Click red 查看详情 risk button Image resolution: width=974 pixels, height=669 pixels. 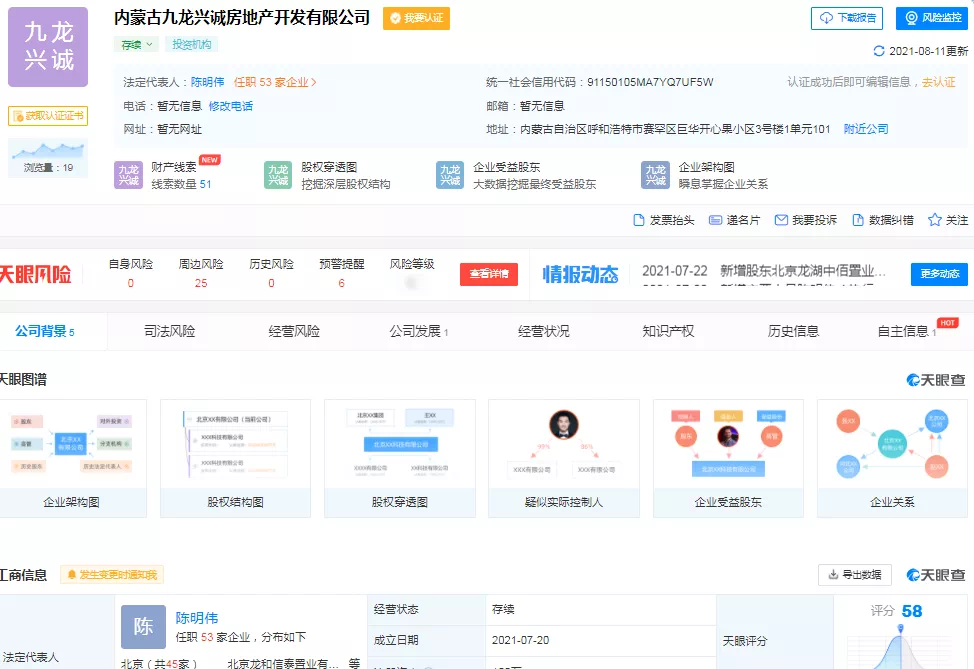(x=489, y=274)
